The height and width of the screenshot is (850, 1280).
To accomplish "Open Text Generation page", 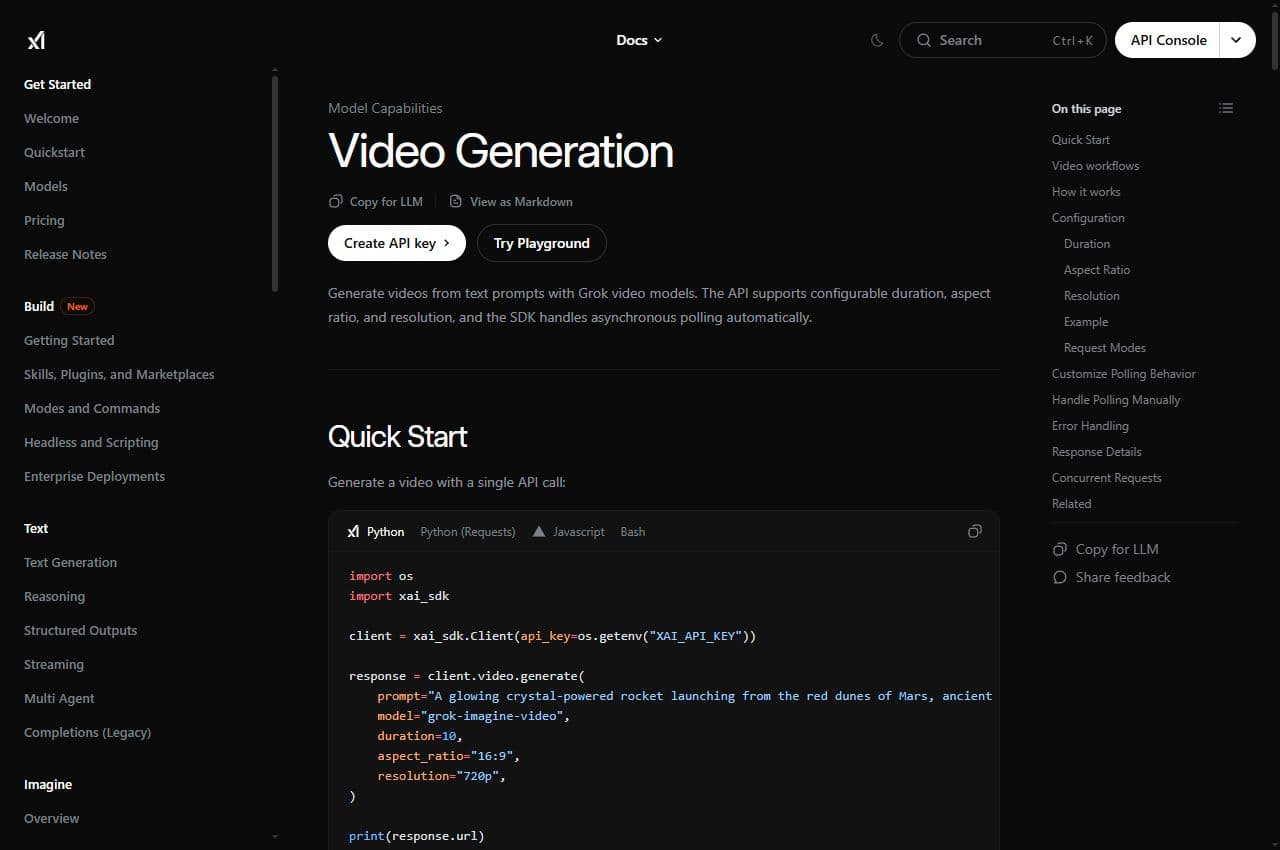I will [x=70, y=562].
